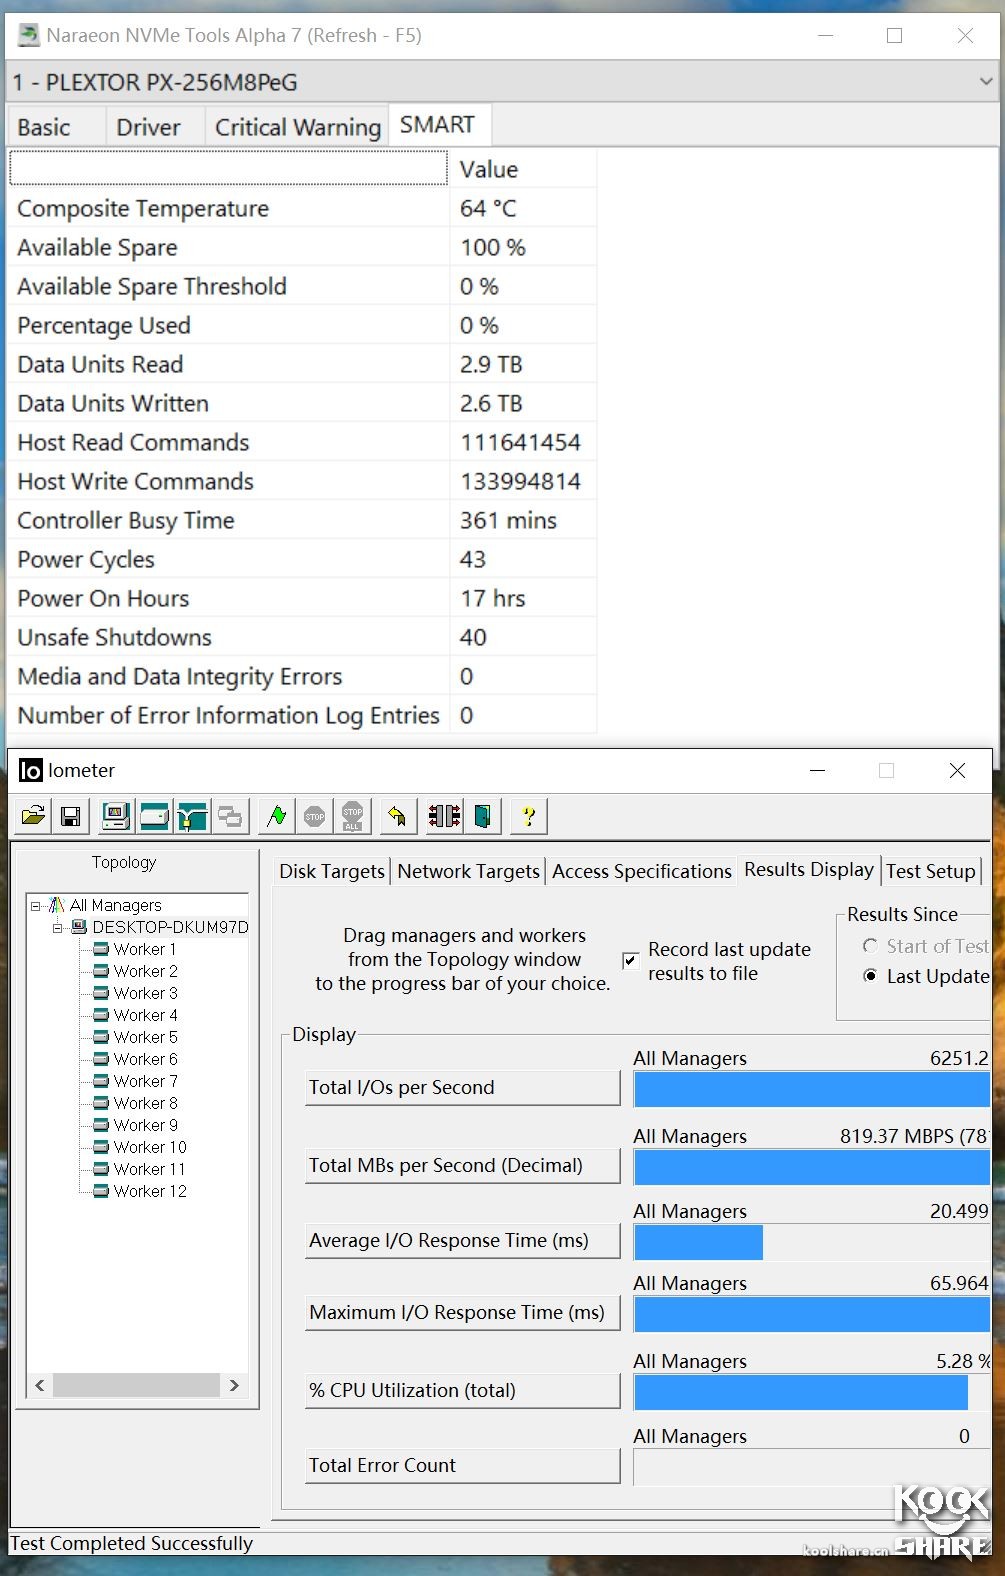Select Worker 1 in Topology tree
The image size is (1005, 1576).
point(145,949)
